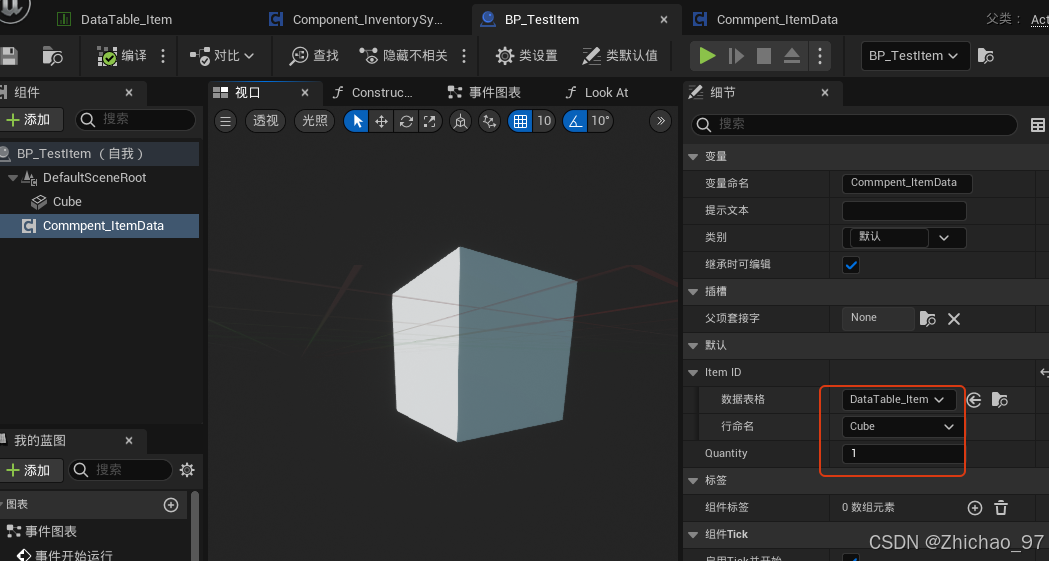
Task: Open the BP_TestItem debug object dropdown
Action: point(913,55)
